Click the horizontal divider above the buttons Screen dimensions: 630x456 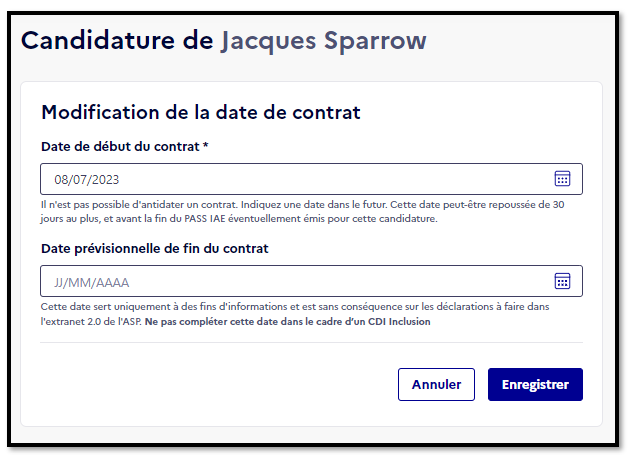311,343
